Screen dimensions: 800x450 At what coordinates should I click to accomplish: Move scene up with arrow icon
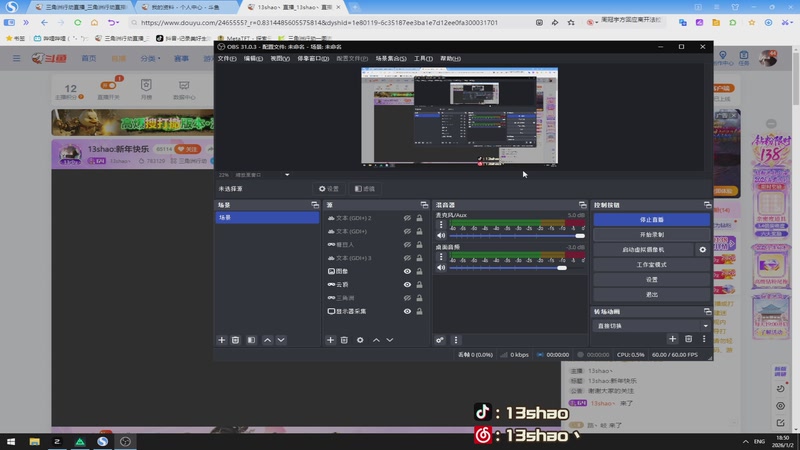point(267,340)
